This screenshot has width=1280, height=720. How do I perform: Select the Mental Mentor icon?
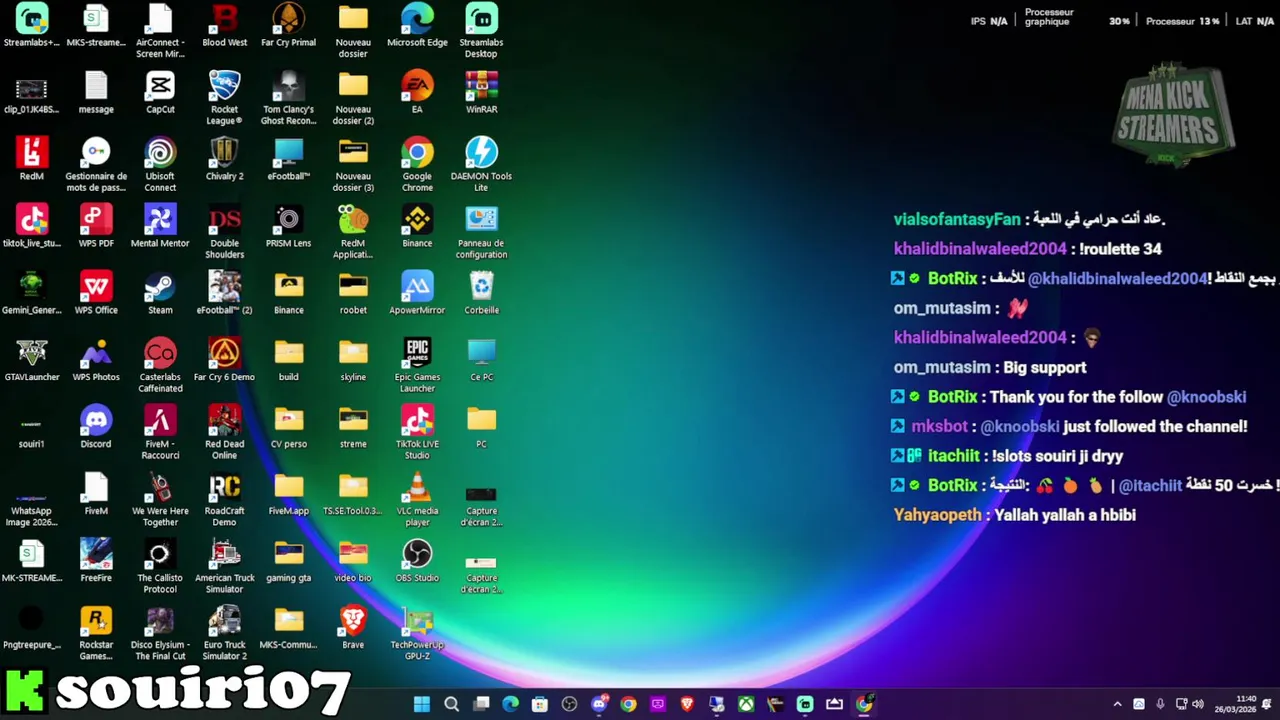160,227
